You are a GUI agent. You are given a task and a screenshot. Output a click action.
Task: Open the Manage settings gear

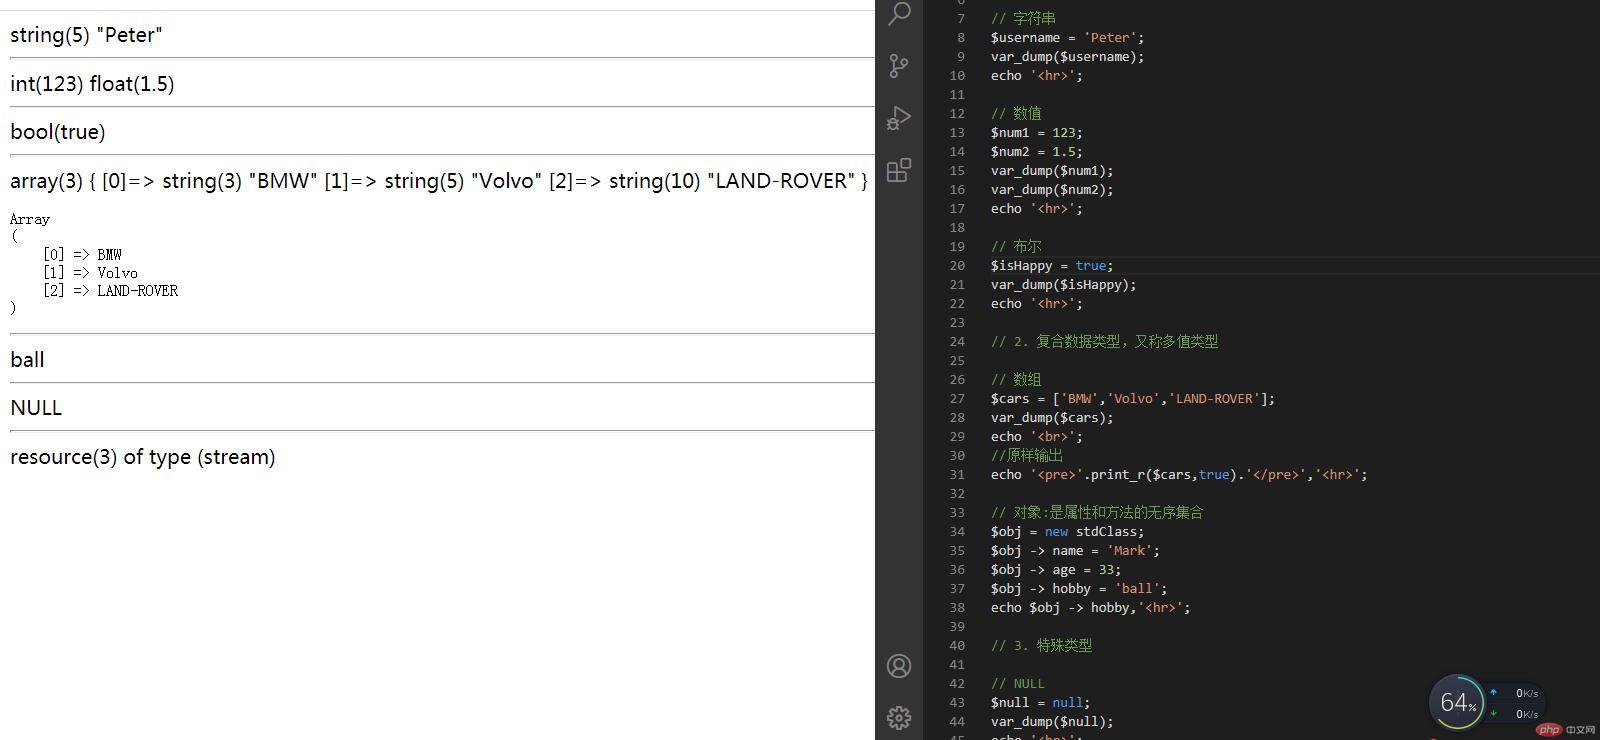[899, 717]
